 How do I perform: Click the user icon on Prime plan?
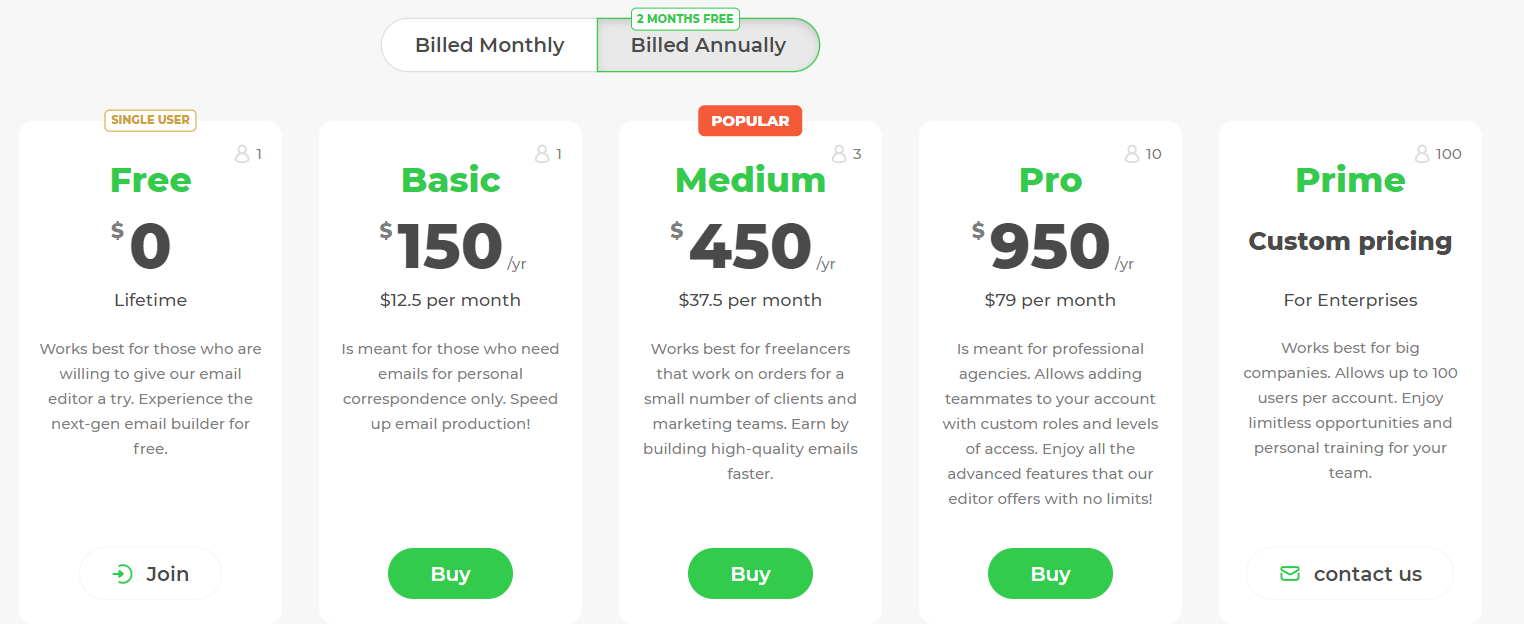pyautogui.click(x=1422, y=154)
